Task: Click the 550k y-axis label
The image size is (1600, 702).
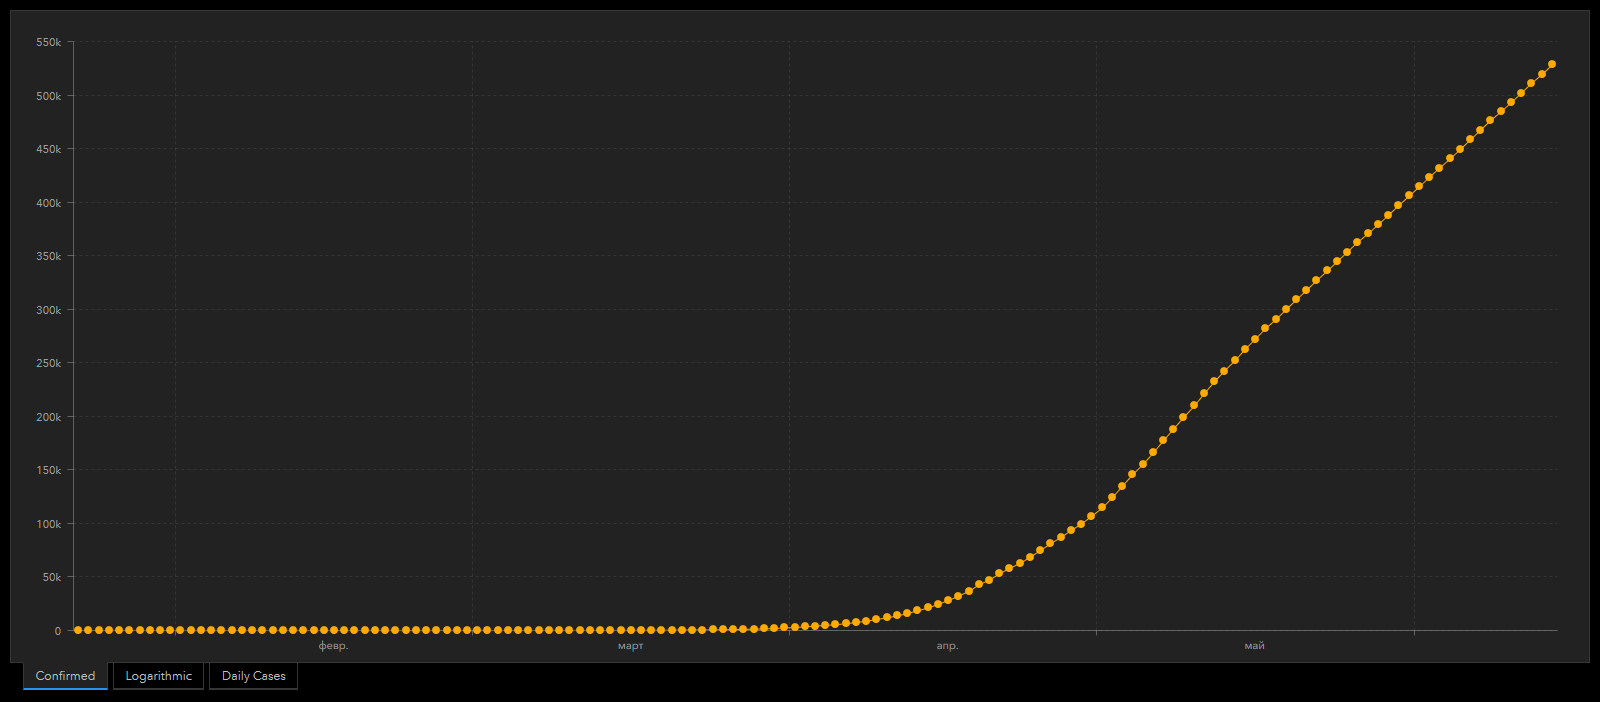Action: pyautogui.click(x=49, y=43)
